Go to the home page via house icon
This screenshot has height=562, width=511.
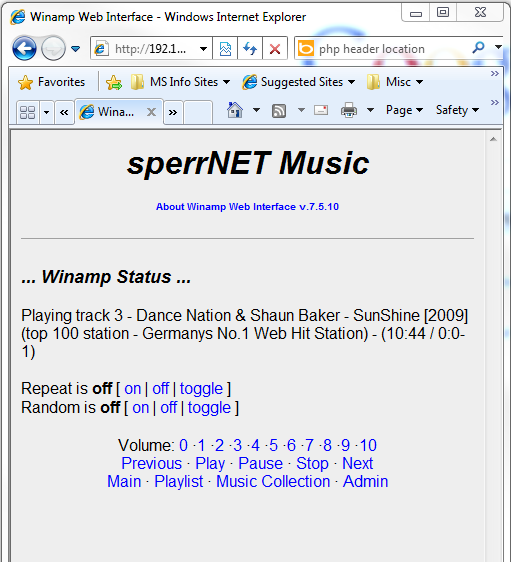click(235, 110)
